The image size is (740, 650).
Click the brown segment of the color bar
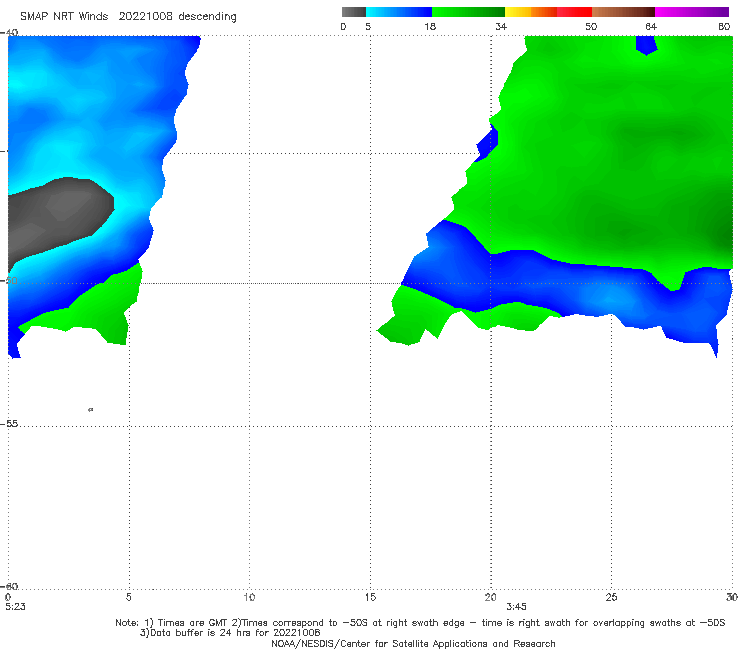coord(623,12)
